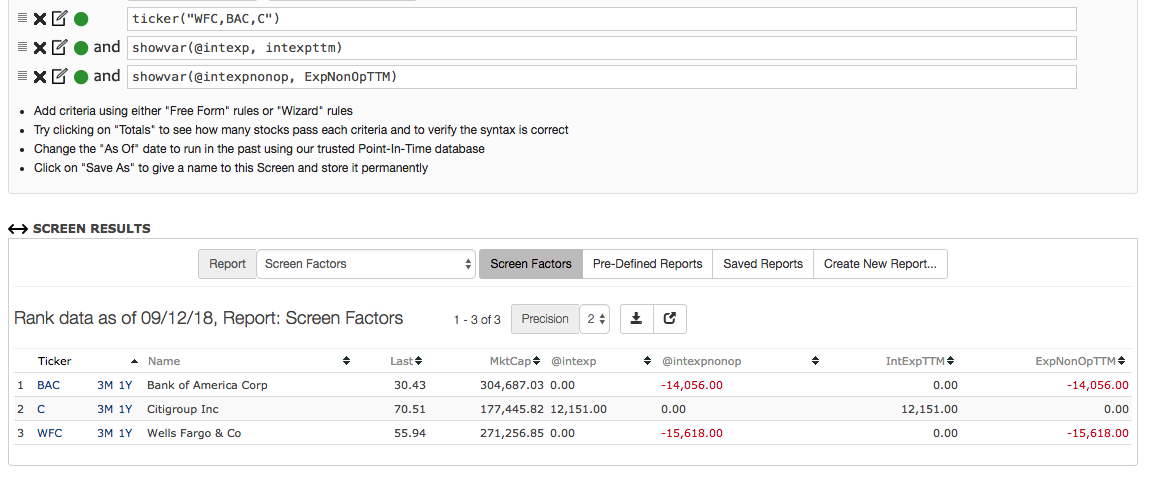Toggle the green status dot of the ticker rule
Image resolution: width=1152 pixels, height=483 pixels.
click(x=81, y=19)
